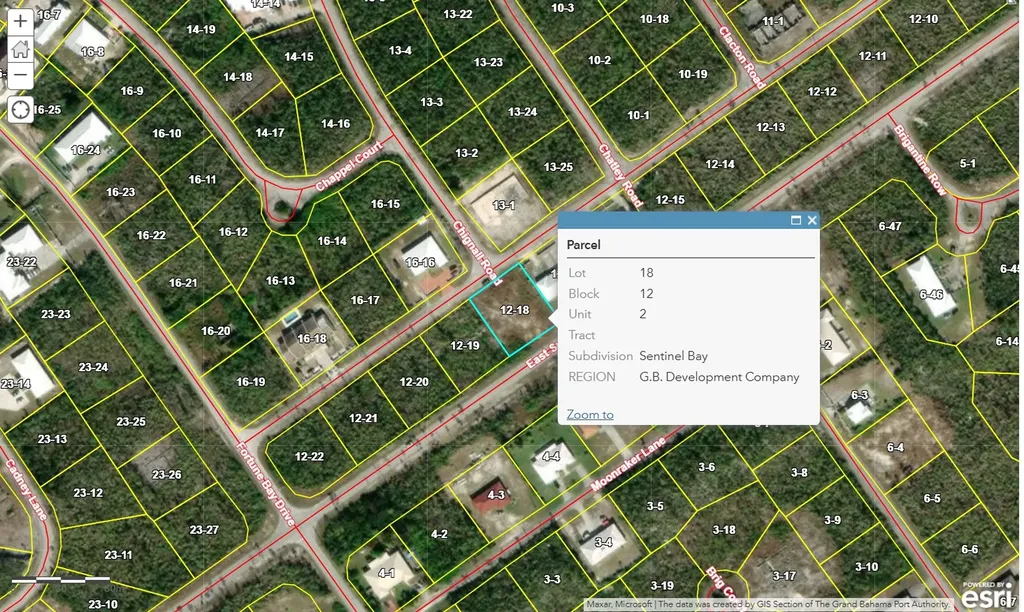The image size is (1024, 612).
Task: Close the Parcel popup
Action: [812, 220]
